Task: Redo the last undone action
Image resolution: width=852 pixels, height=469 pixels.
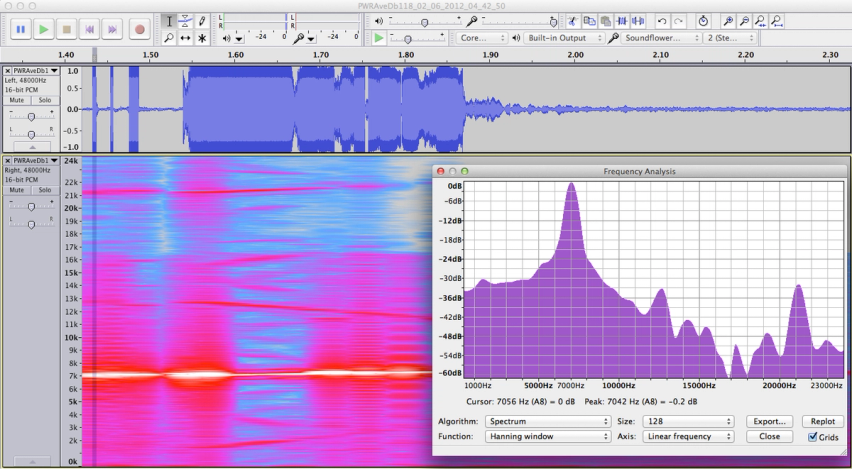Action: click(x=678, y=21)
